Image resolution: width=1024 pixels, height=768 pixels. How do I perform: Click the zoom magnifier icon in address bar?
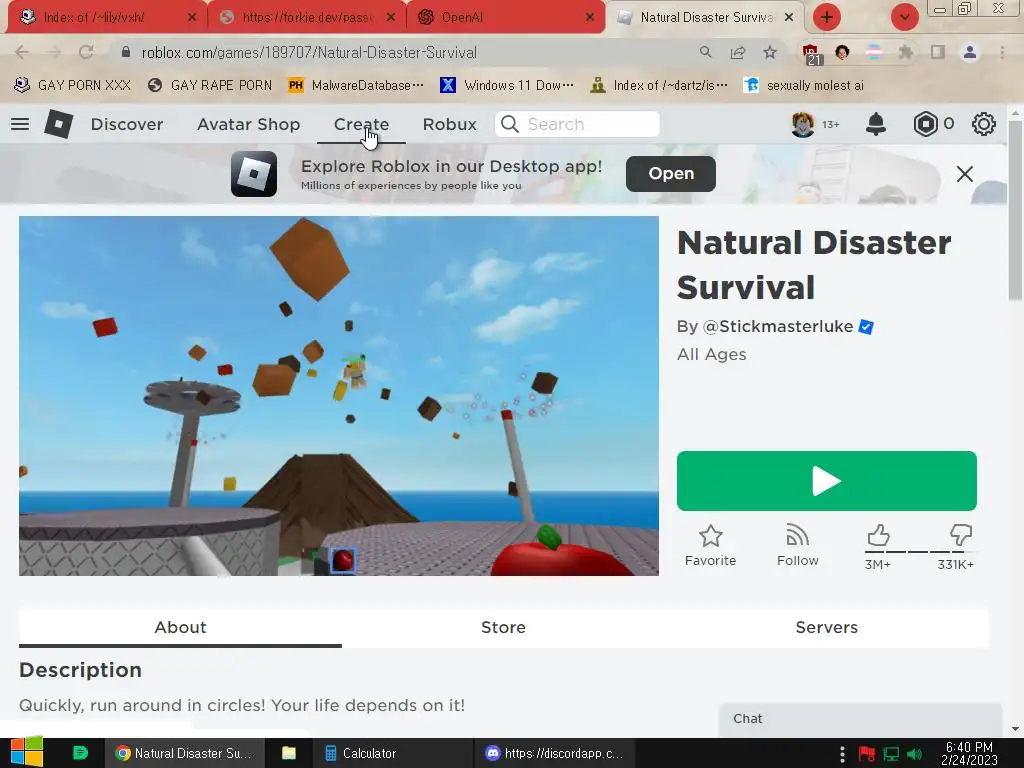click(705, 52)
